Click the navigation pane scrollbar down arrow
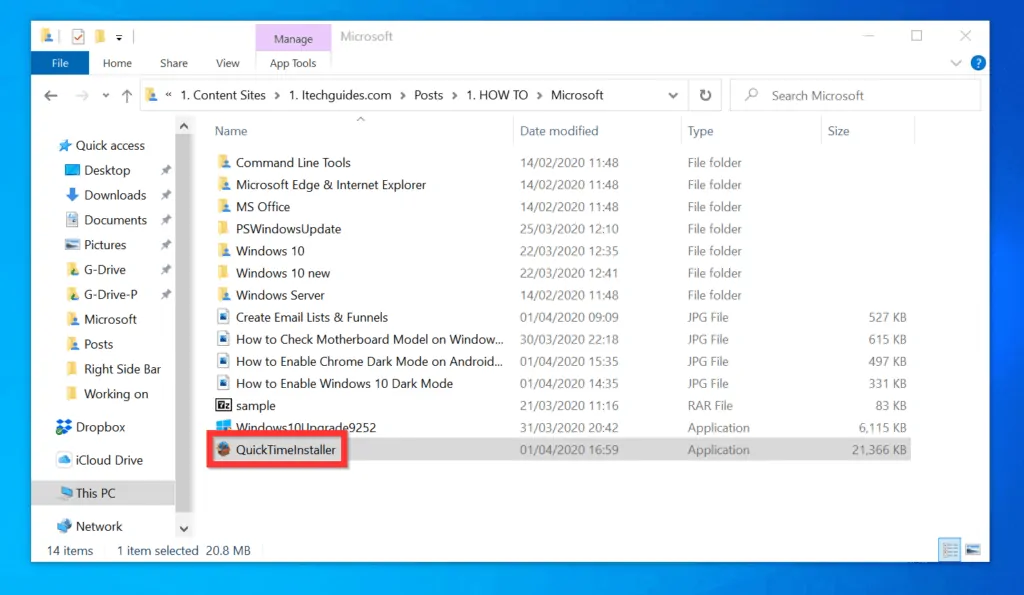Viewport: 1024px width, 595px height. (x=183, y=528)
